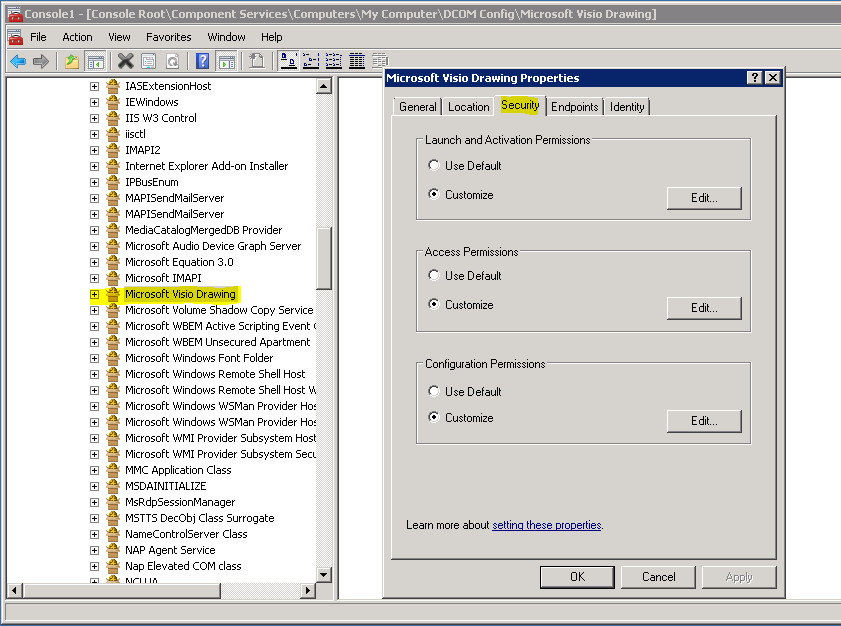This screenshot has width=841, height=626.
Task: Select Microsoft Equation 3.0 in tree
Action: tap(179, 262)
